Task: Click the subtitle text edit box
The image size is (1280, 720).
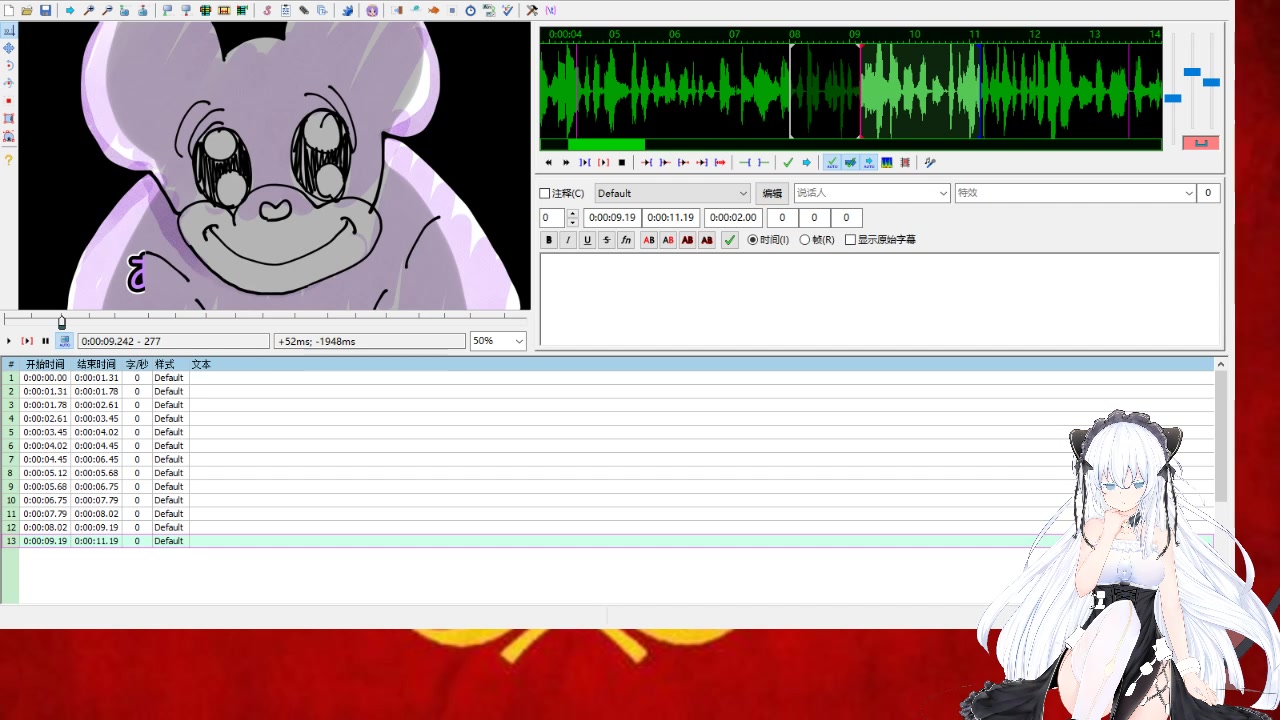Action: pyautogui.click(x=880, y=299)
